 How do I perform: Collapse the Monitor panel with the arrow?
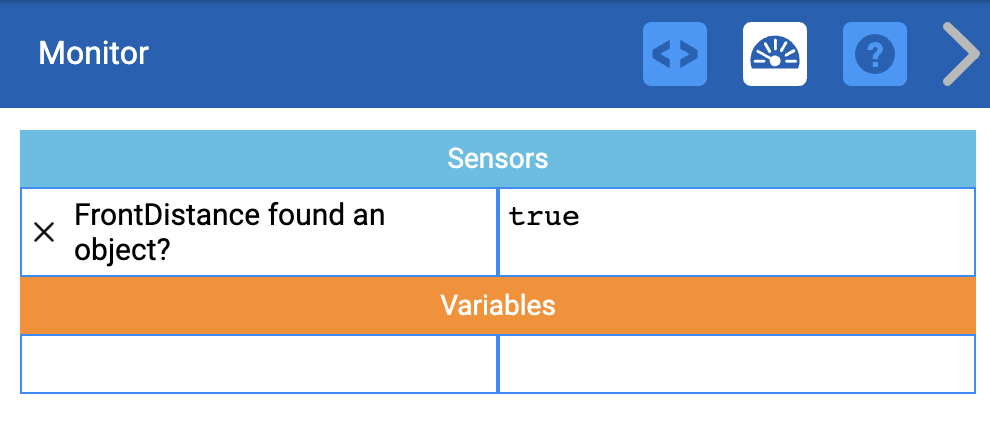tap(961, 54)
